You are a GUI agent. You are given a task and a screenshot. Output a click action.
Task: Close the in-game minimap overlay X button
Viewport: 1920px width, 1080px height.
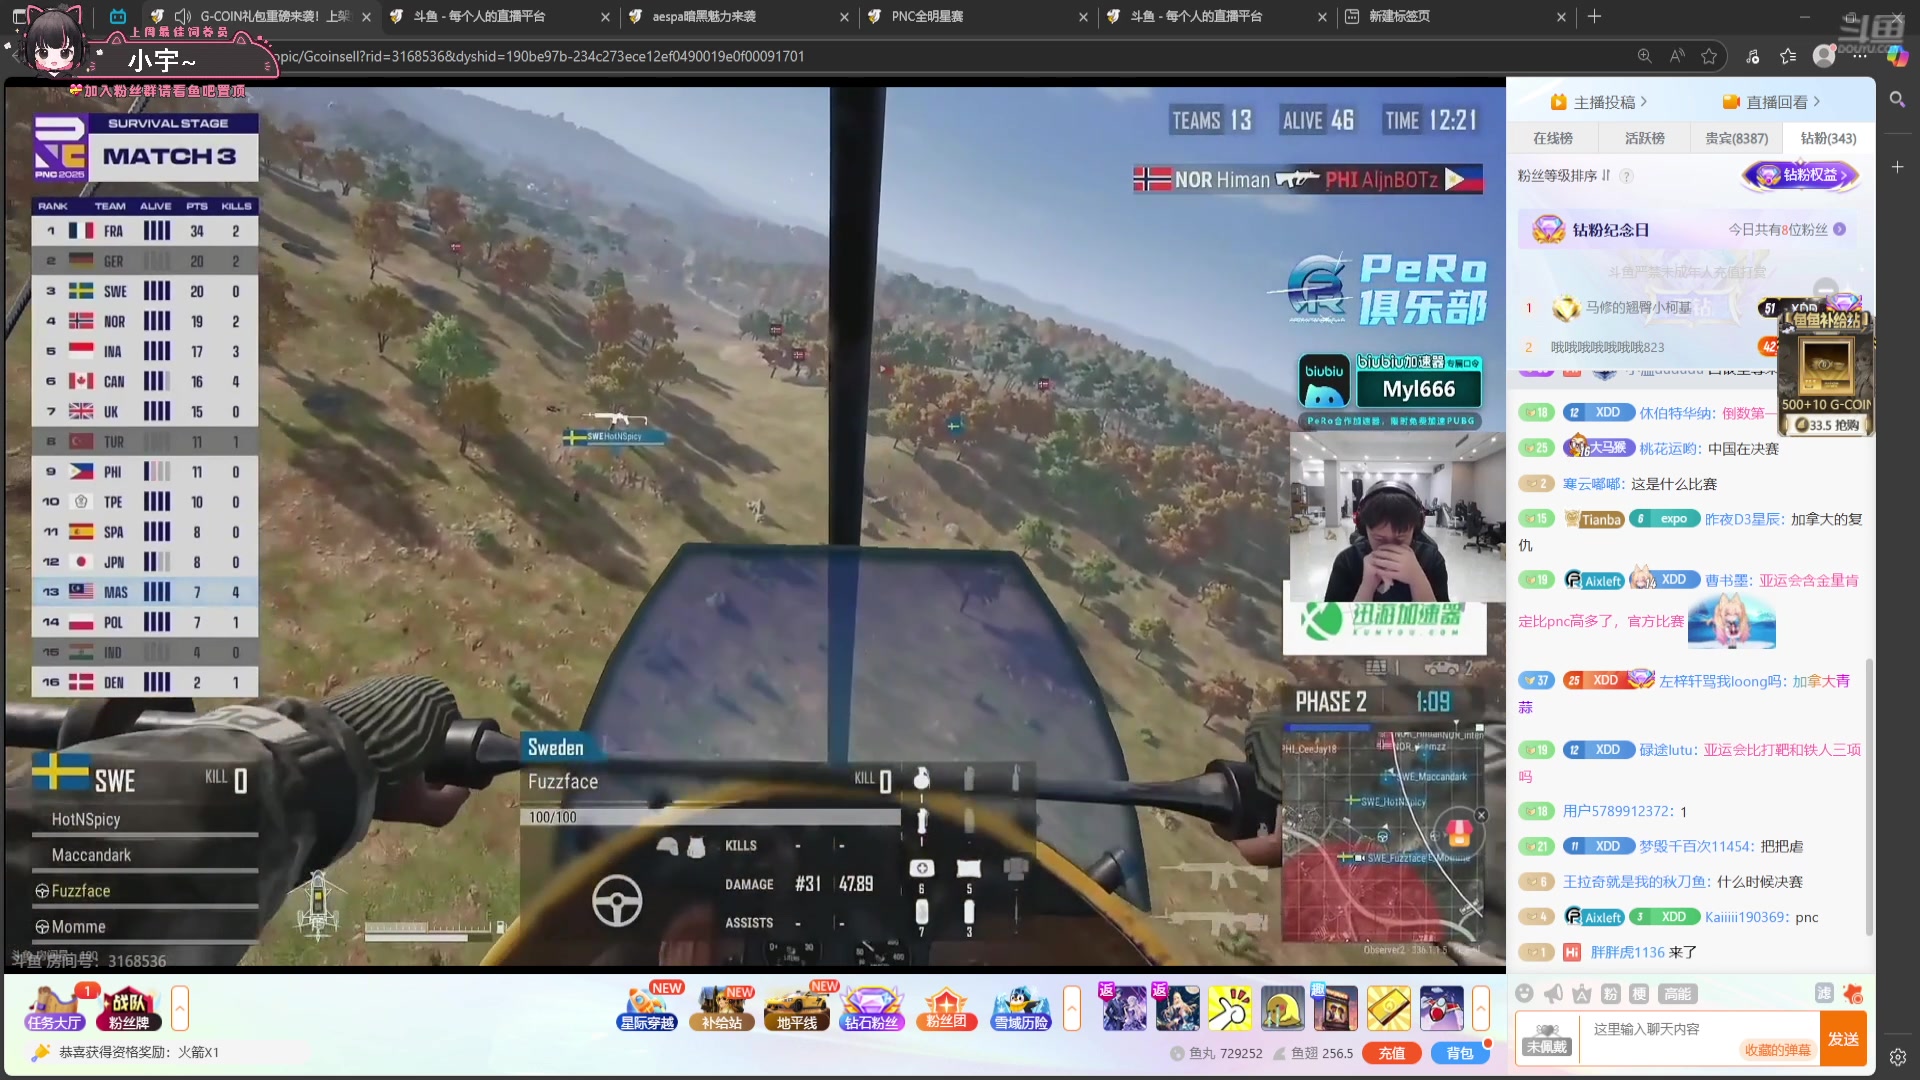1481,816
